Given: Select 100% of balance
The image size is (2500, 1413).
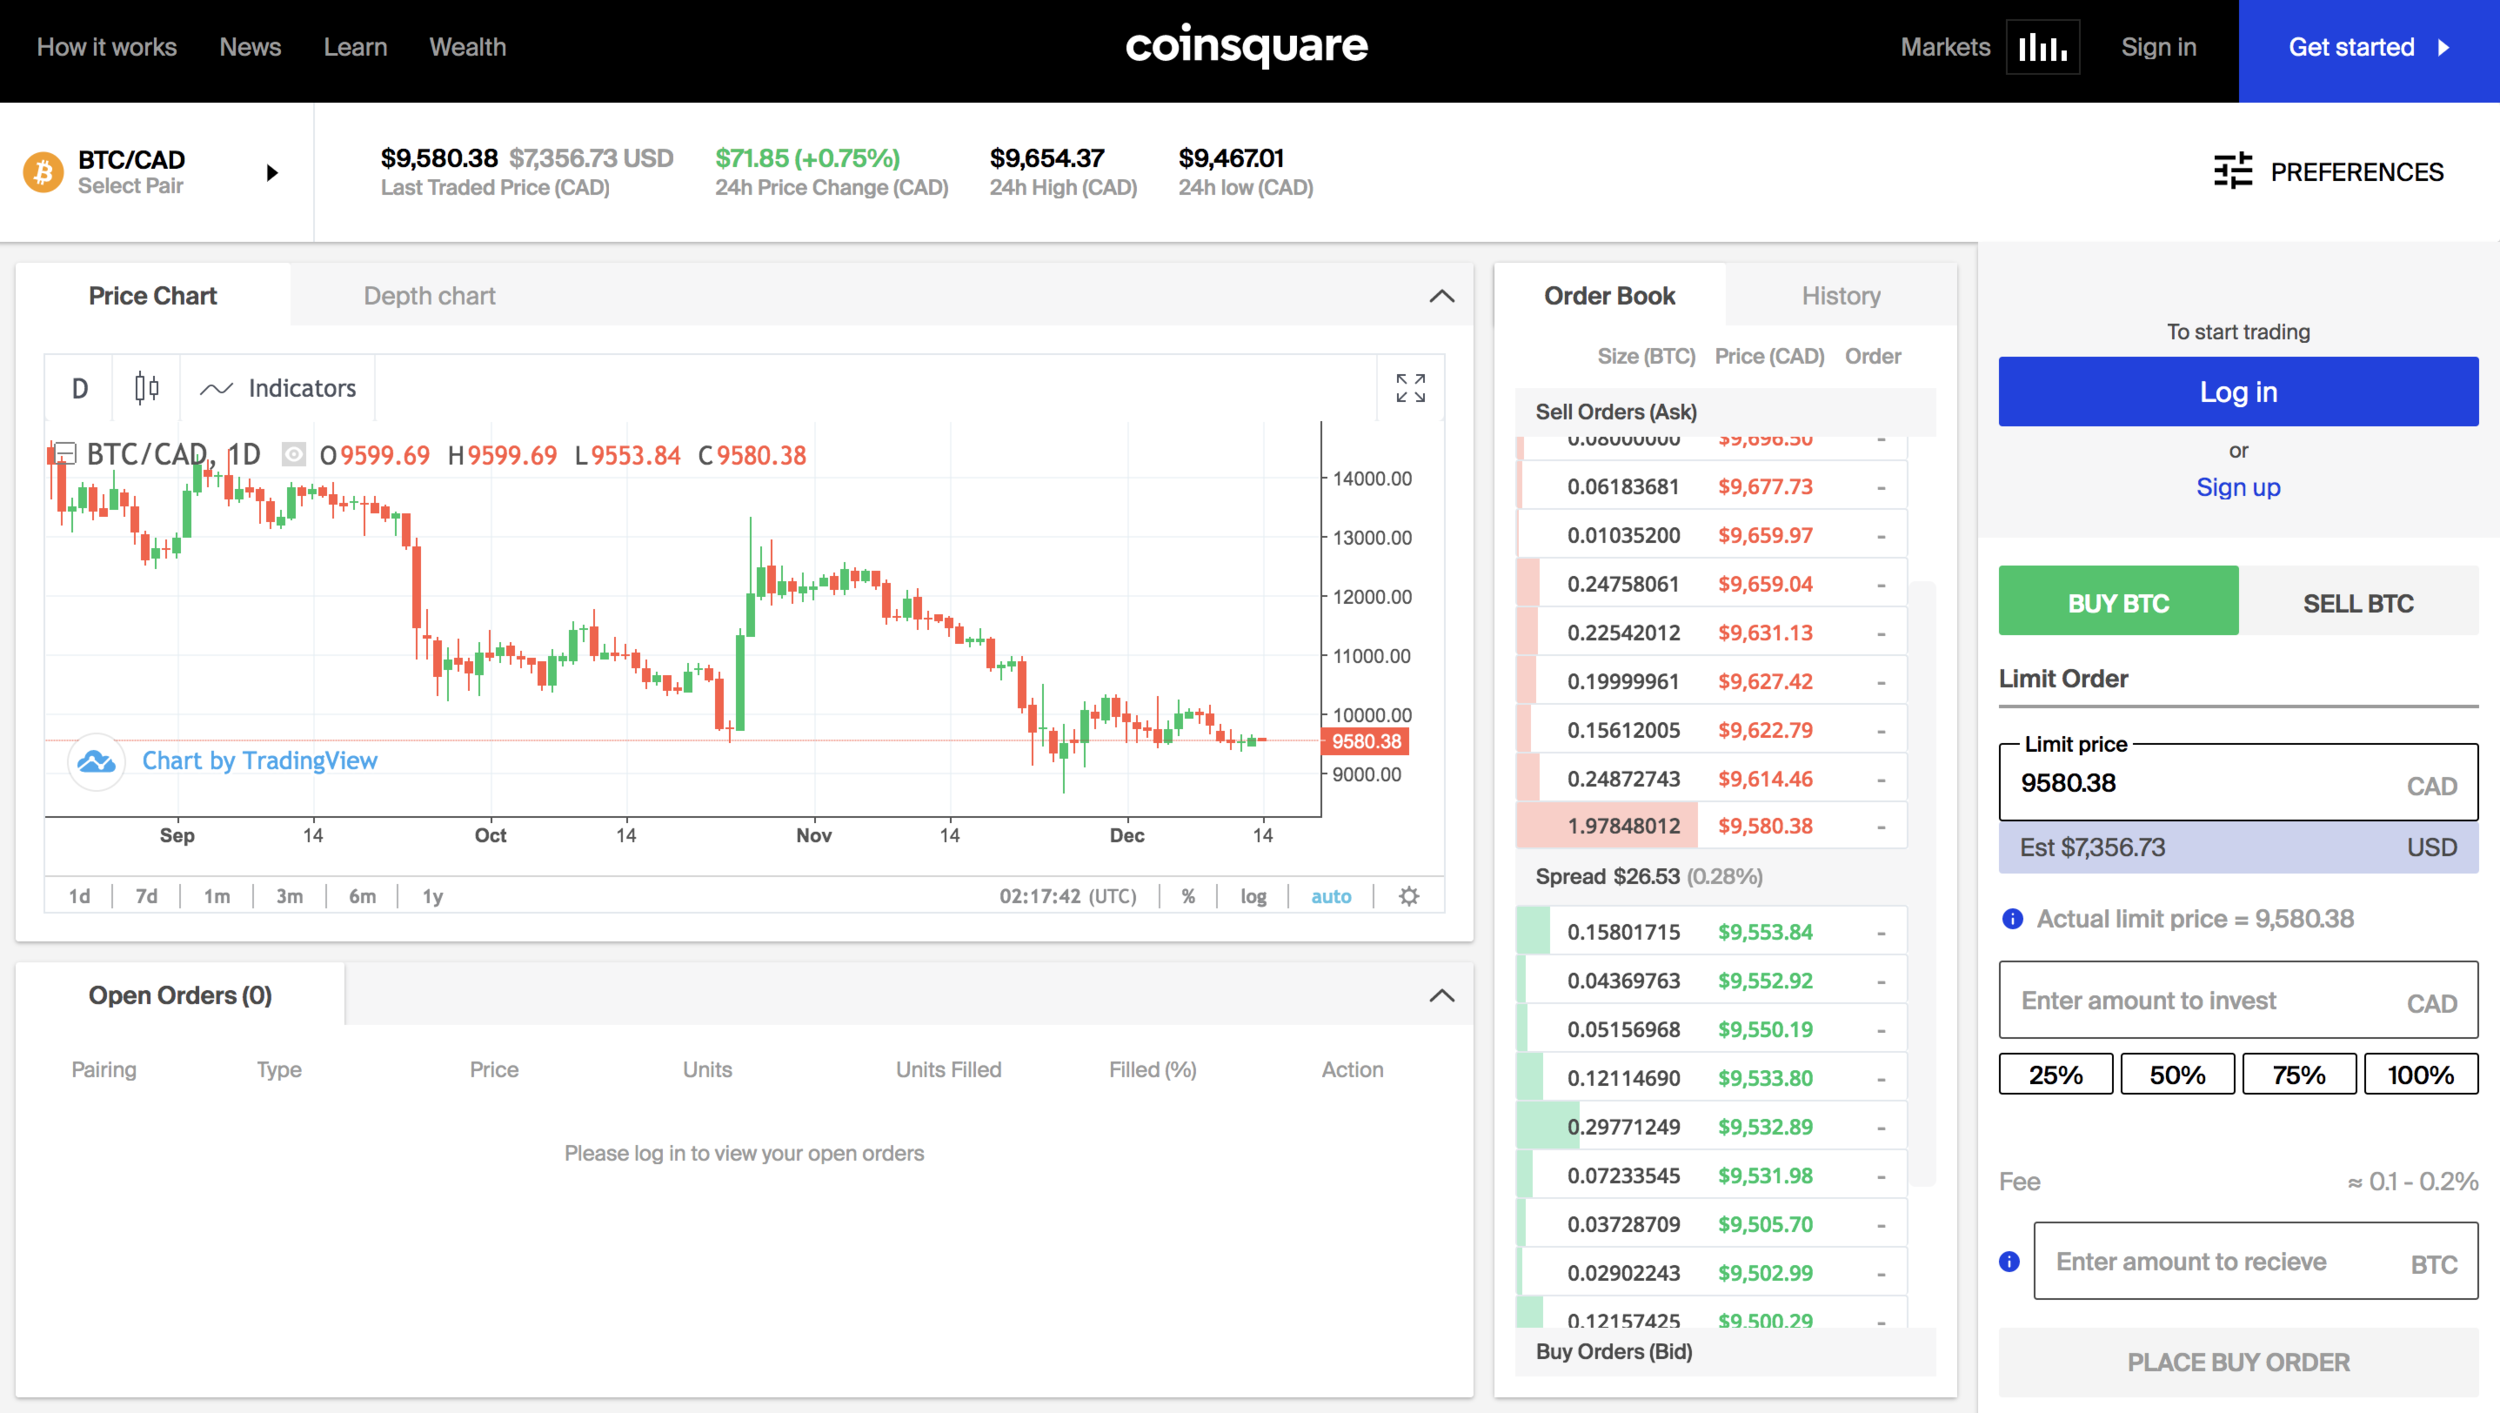Looking at the screenshot, I should point(2421,1074).
